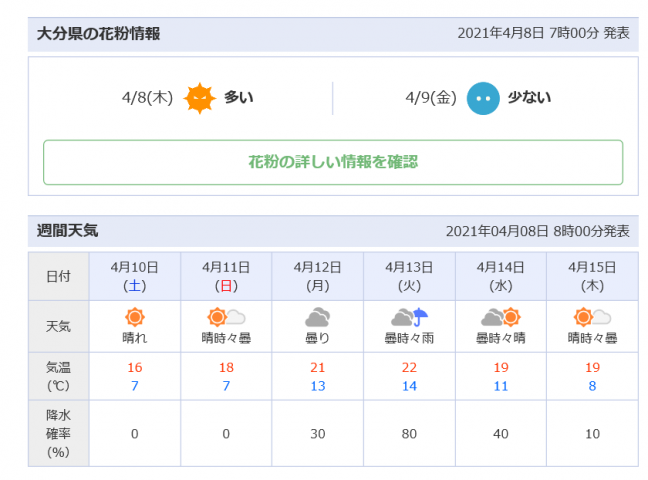Click the 4月13日 (火) date column header
This screenshot has width=648, height=480.
coord(409,276)
